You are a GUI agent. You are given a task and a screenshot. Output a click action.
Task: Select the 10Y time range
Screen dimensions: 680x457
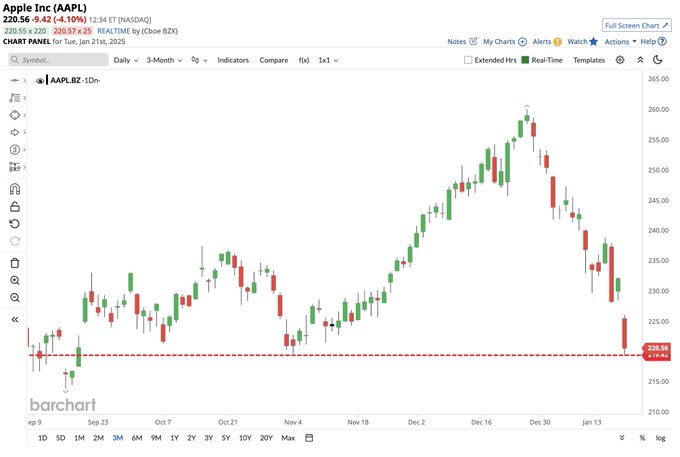pos(245,438)
